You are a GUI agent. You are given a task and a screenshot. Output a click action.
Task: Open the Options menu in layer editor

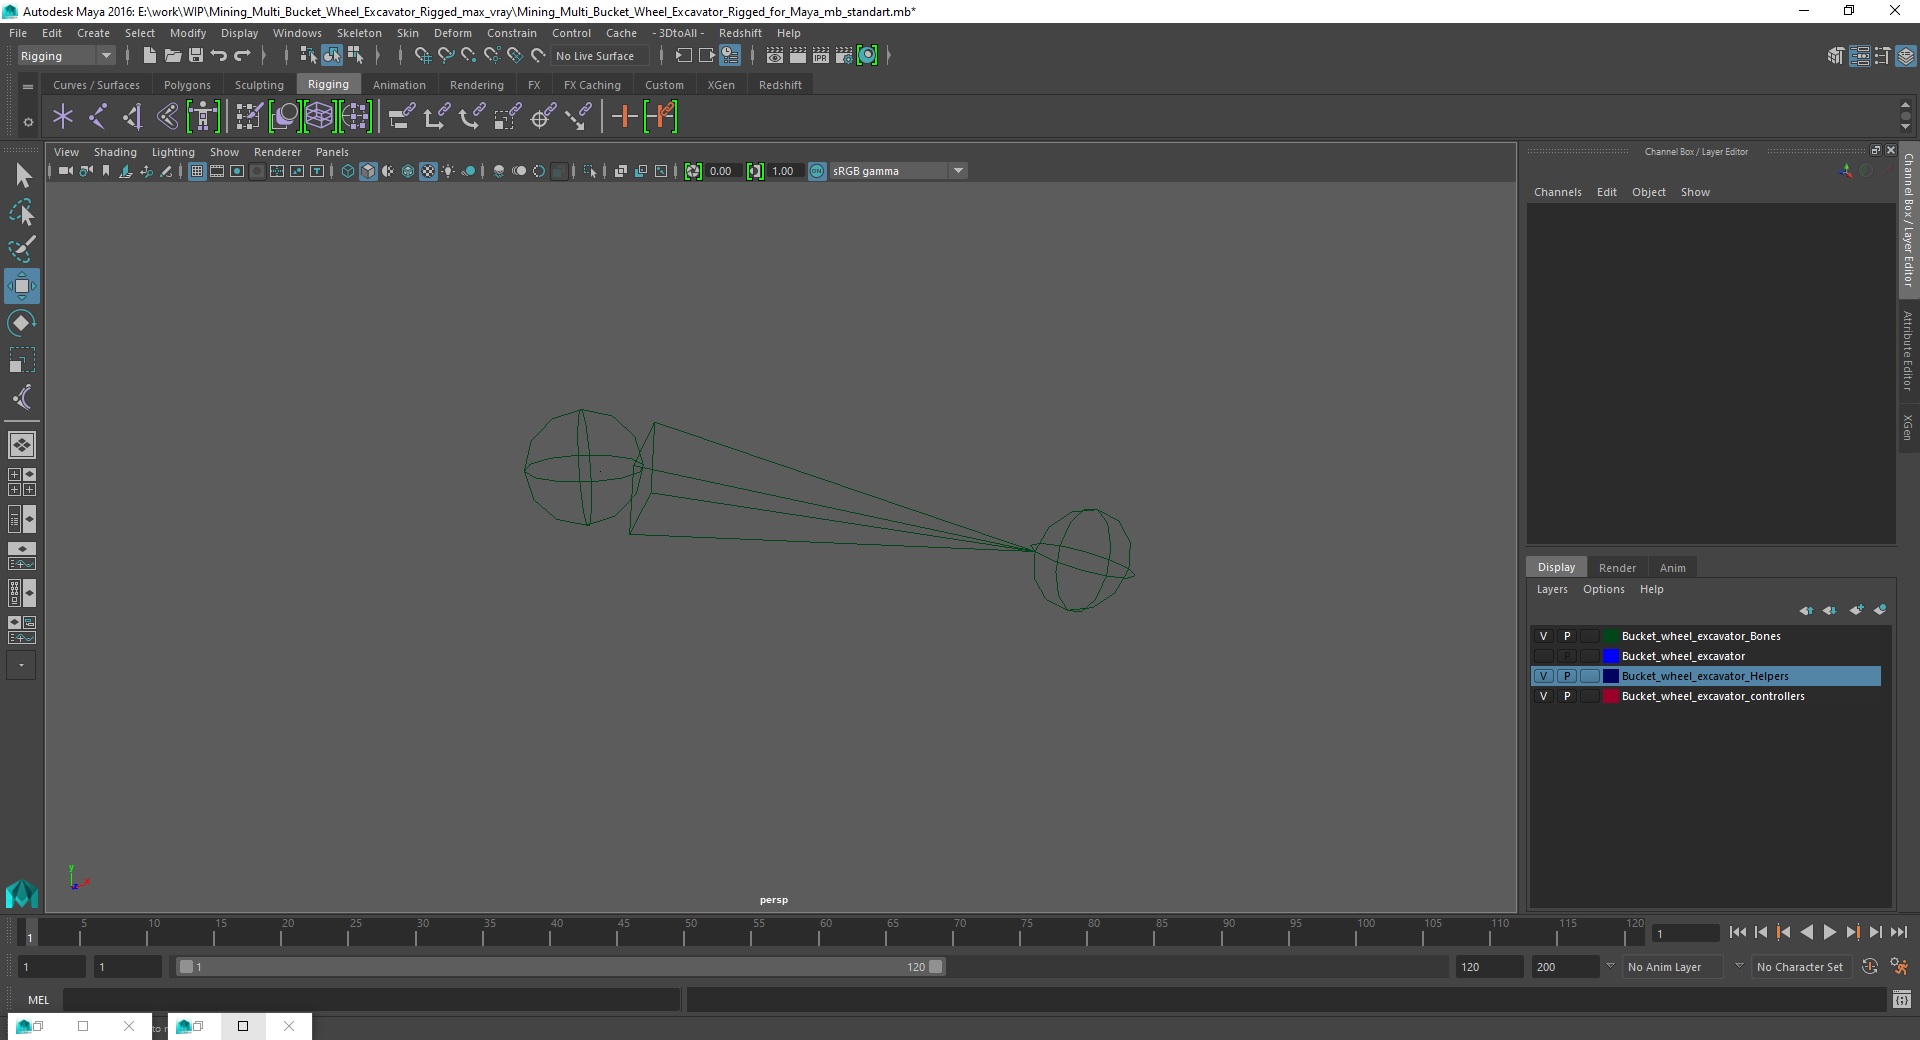pos(1603,589)
